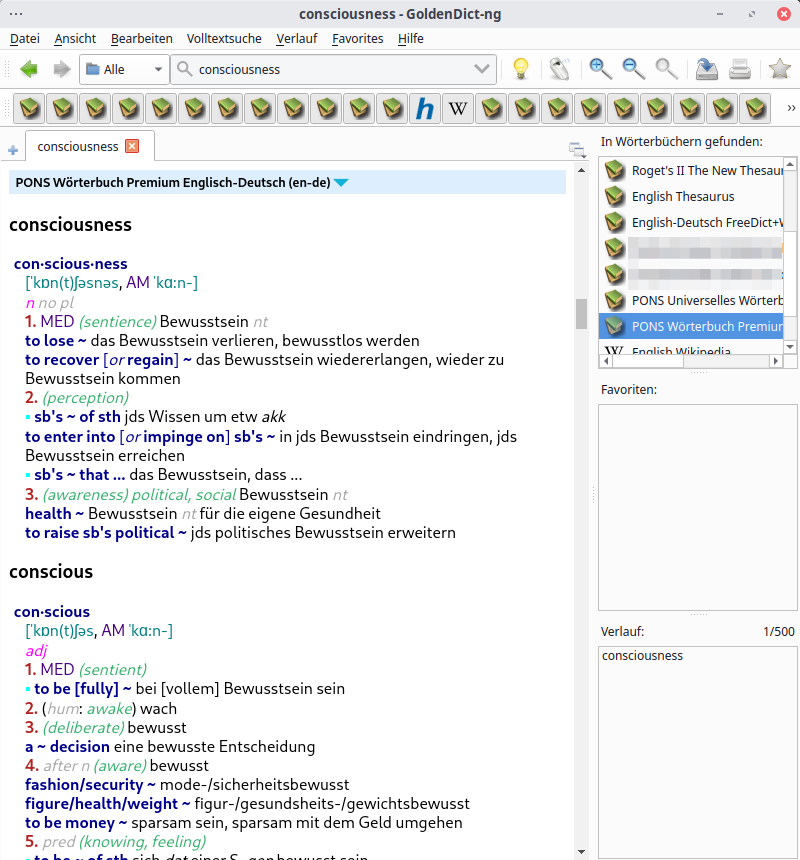Jump to Roget's II thesaurus entry

coord(691,171)
